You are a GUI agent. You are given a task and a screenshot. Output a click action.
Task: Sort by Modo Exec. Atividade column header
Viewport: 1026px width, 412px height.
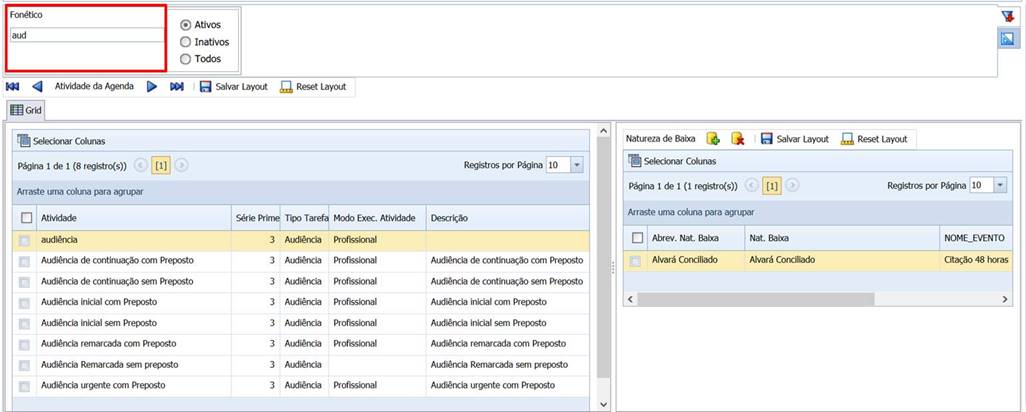[377, 218]
